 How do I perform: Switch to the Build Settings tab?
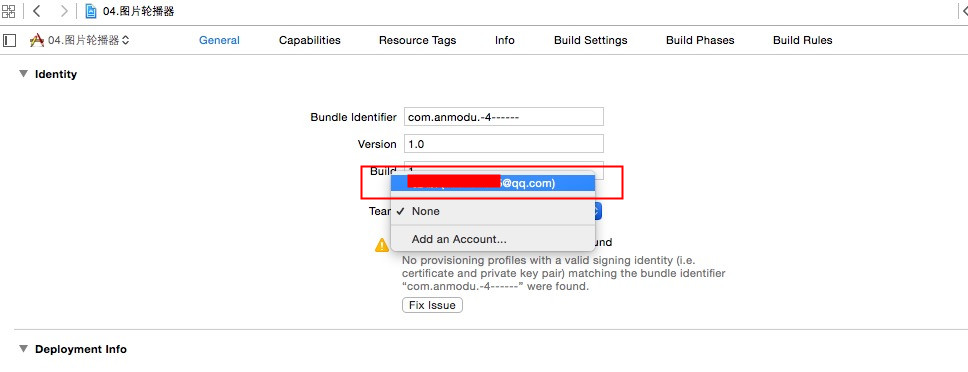590,40
